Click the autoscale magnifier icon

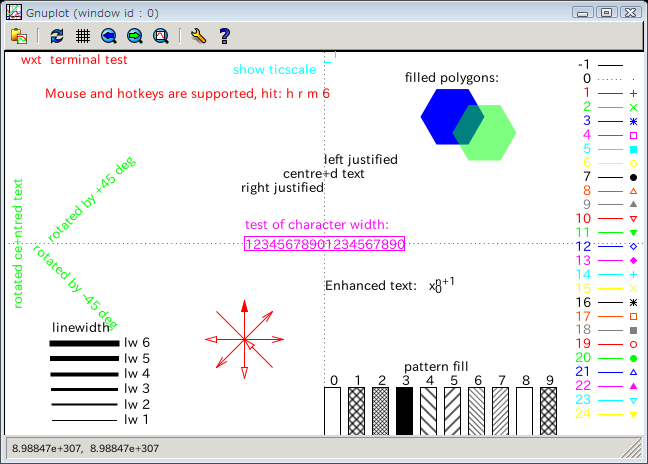coord(160,36)
